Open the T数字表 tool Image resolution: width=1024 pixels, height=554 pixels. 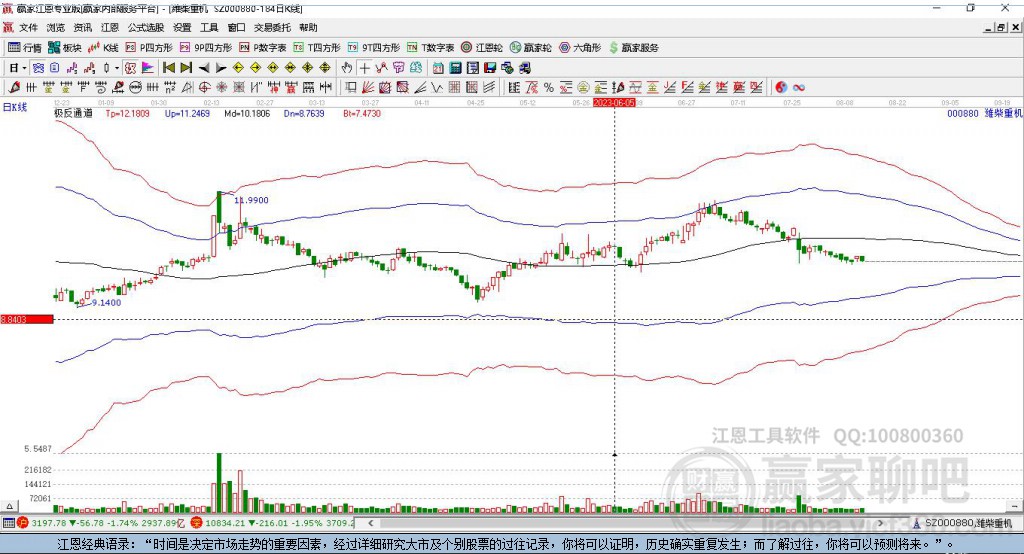(430, 48)
